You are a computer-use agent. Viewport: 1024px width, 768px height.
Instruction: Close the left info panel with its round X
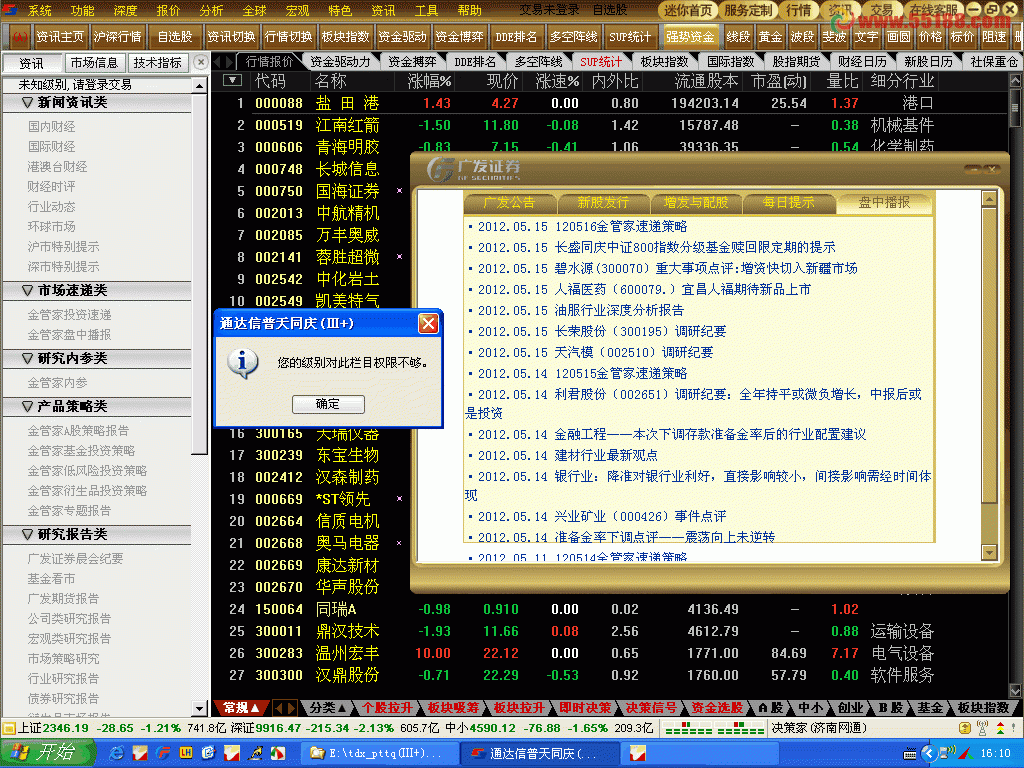(x=201, y=62)
